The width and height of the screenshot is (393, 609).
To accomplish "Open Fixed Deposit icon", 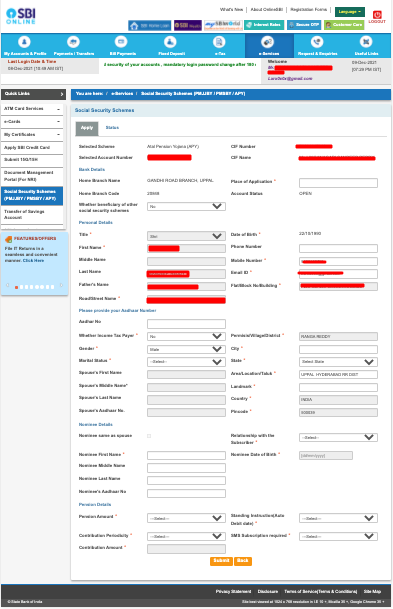I will [170, 42].
